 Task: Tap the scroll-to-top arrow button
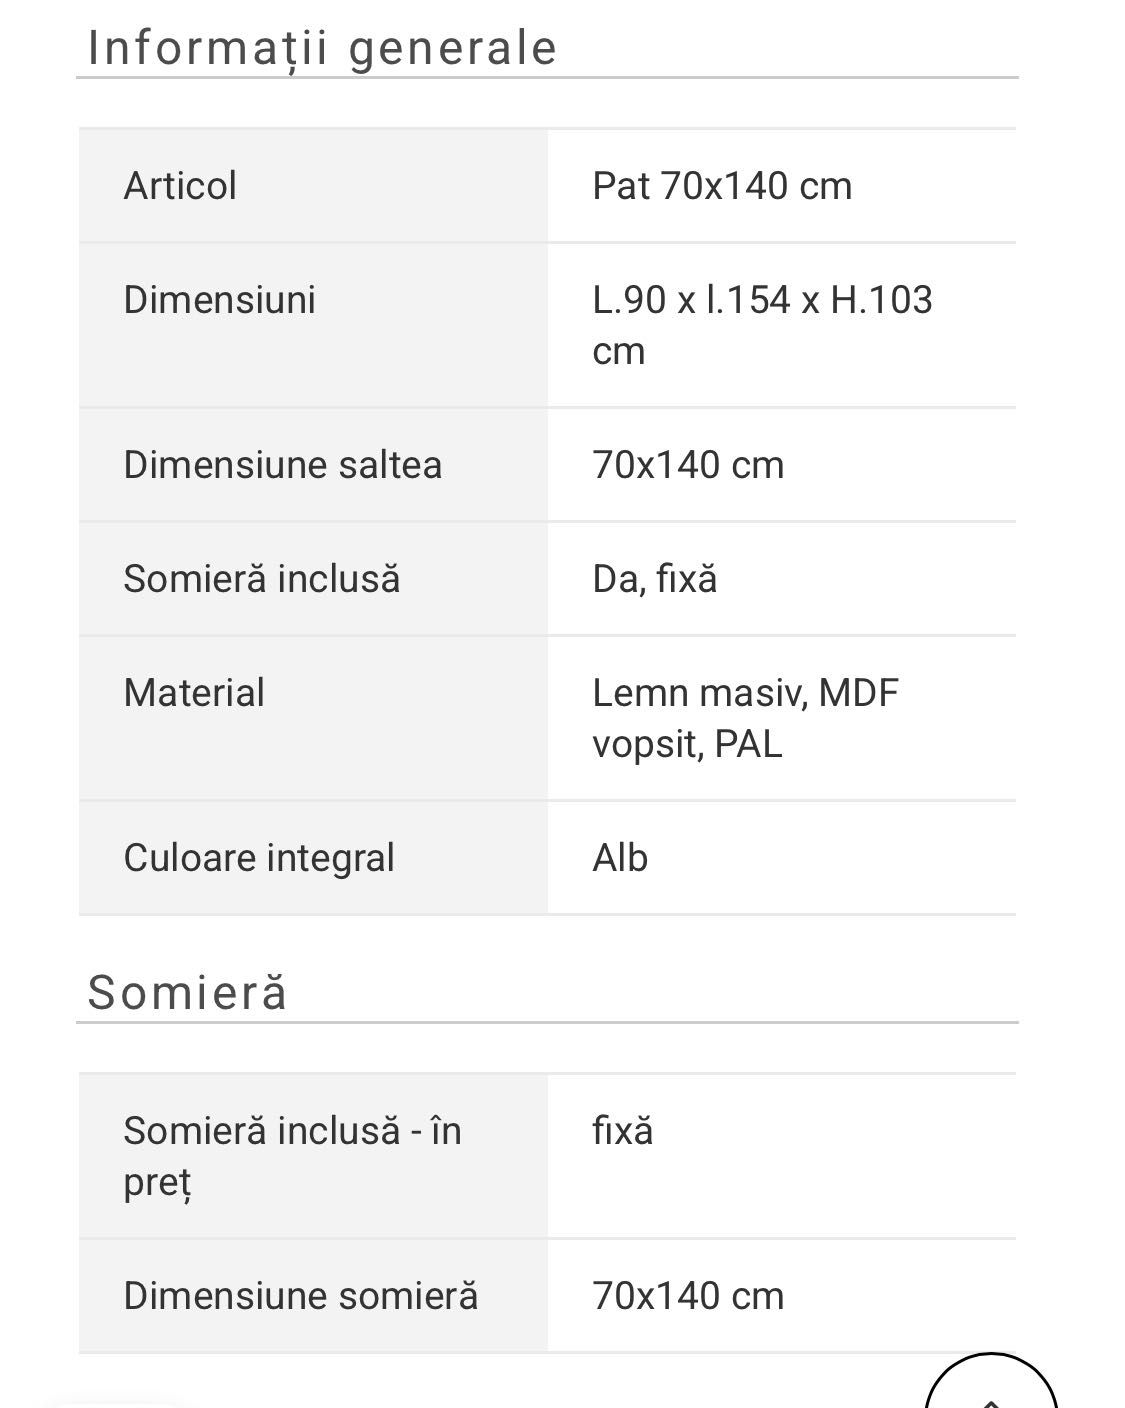(x=991, y=1384)
